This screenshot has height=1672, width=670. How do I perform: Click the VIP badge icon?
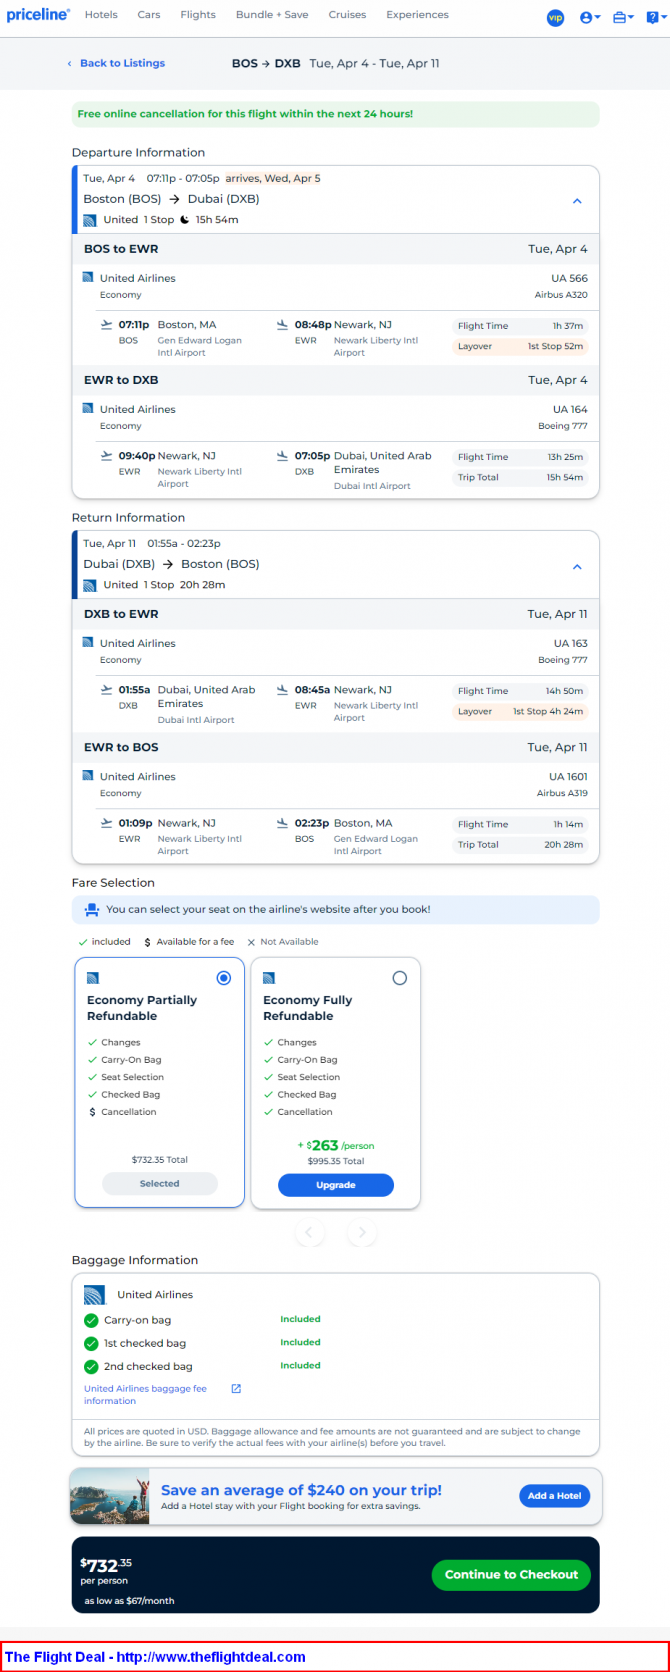pos(555,17)
